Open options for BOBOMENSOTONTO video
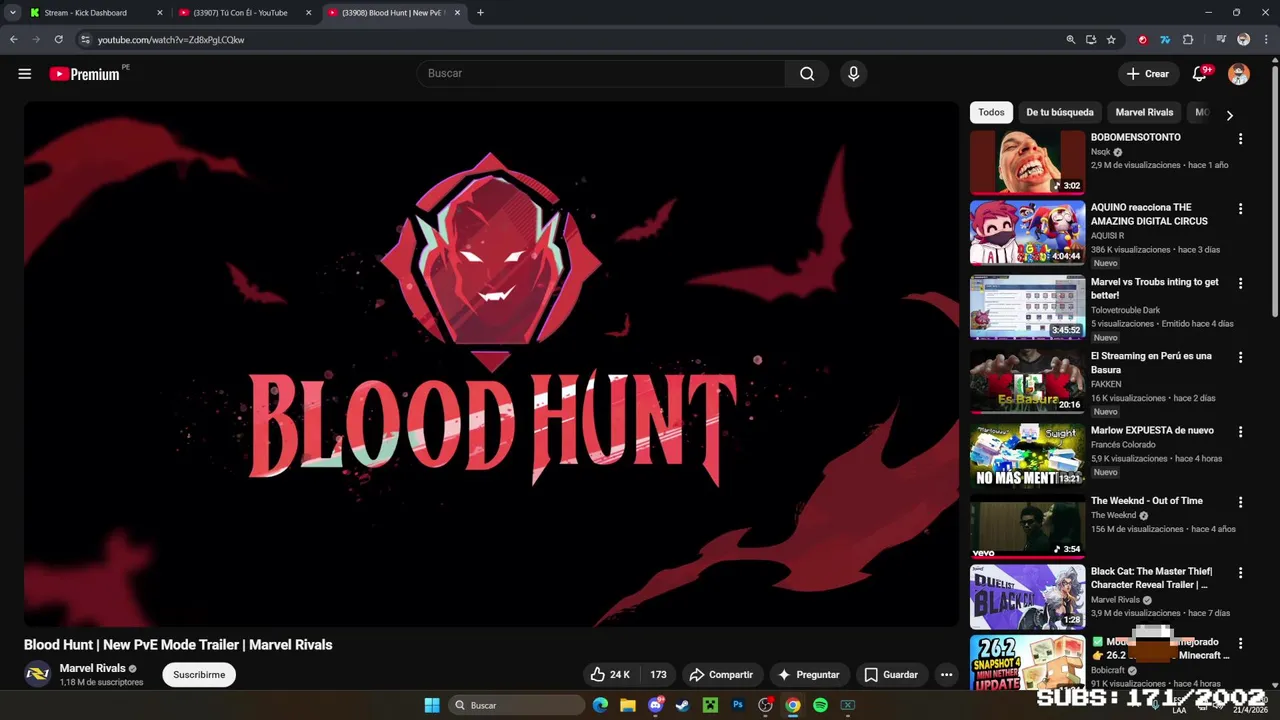This screenshot has width=1280, height=720. 1240,139
